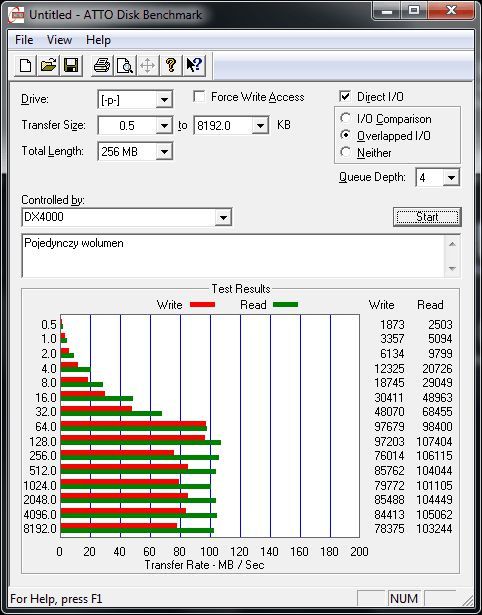Save results using the floppy disk icon
Image resolution: width=482 pixels, height=615 pixels.
click(x=71, y=65)
